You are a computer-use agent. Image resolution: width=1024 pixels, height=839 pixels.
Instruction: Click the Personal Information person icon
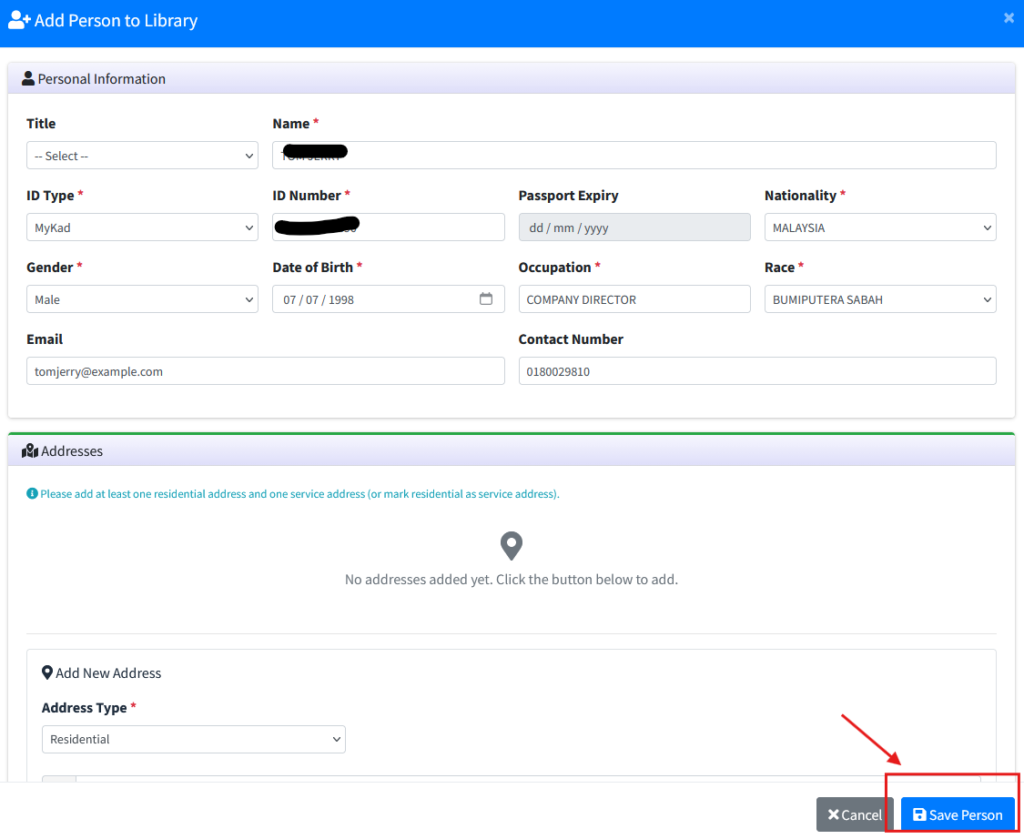click(x=28, y=79)
